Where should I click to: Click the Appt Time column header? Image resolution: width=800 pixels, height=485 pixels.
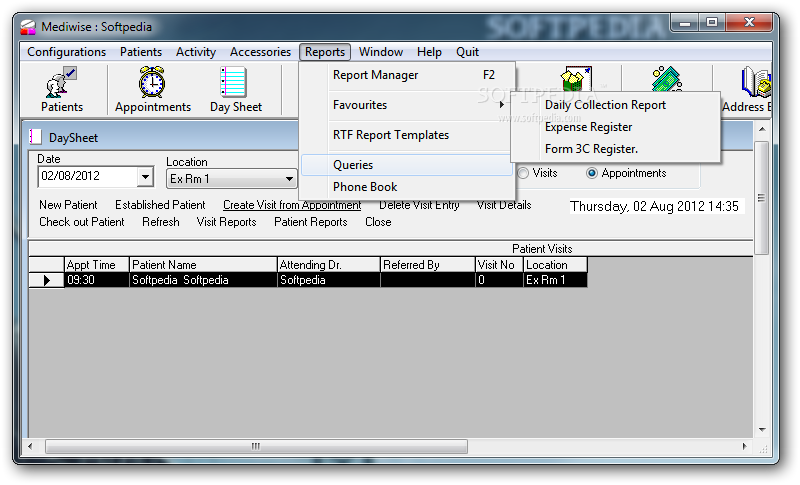click(x=97, y=265)
